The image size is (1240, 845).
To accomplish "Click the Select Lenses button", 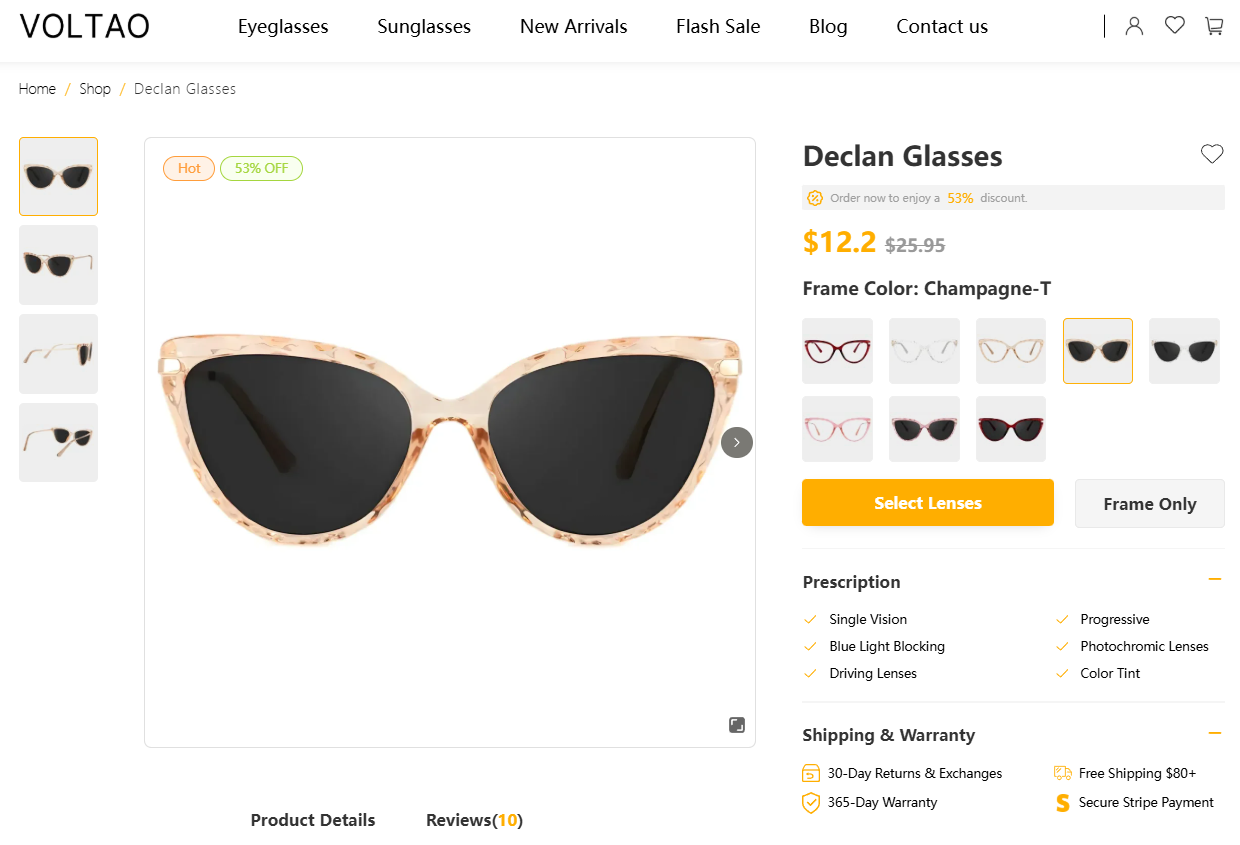I will (x=928, y=502).
